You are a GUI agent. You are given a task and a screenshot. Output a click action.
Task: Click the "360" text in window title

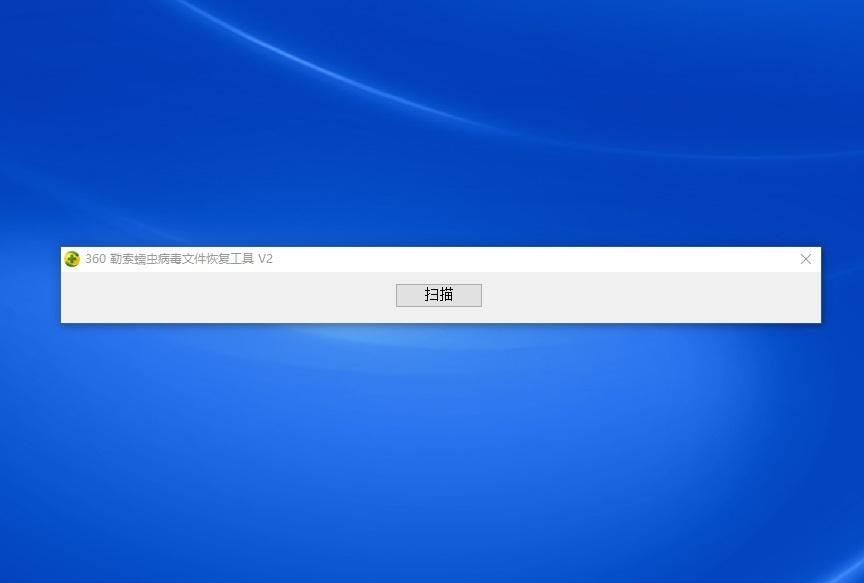[95, 259]
